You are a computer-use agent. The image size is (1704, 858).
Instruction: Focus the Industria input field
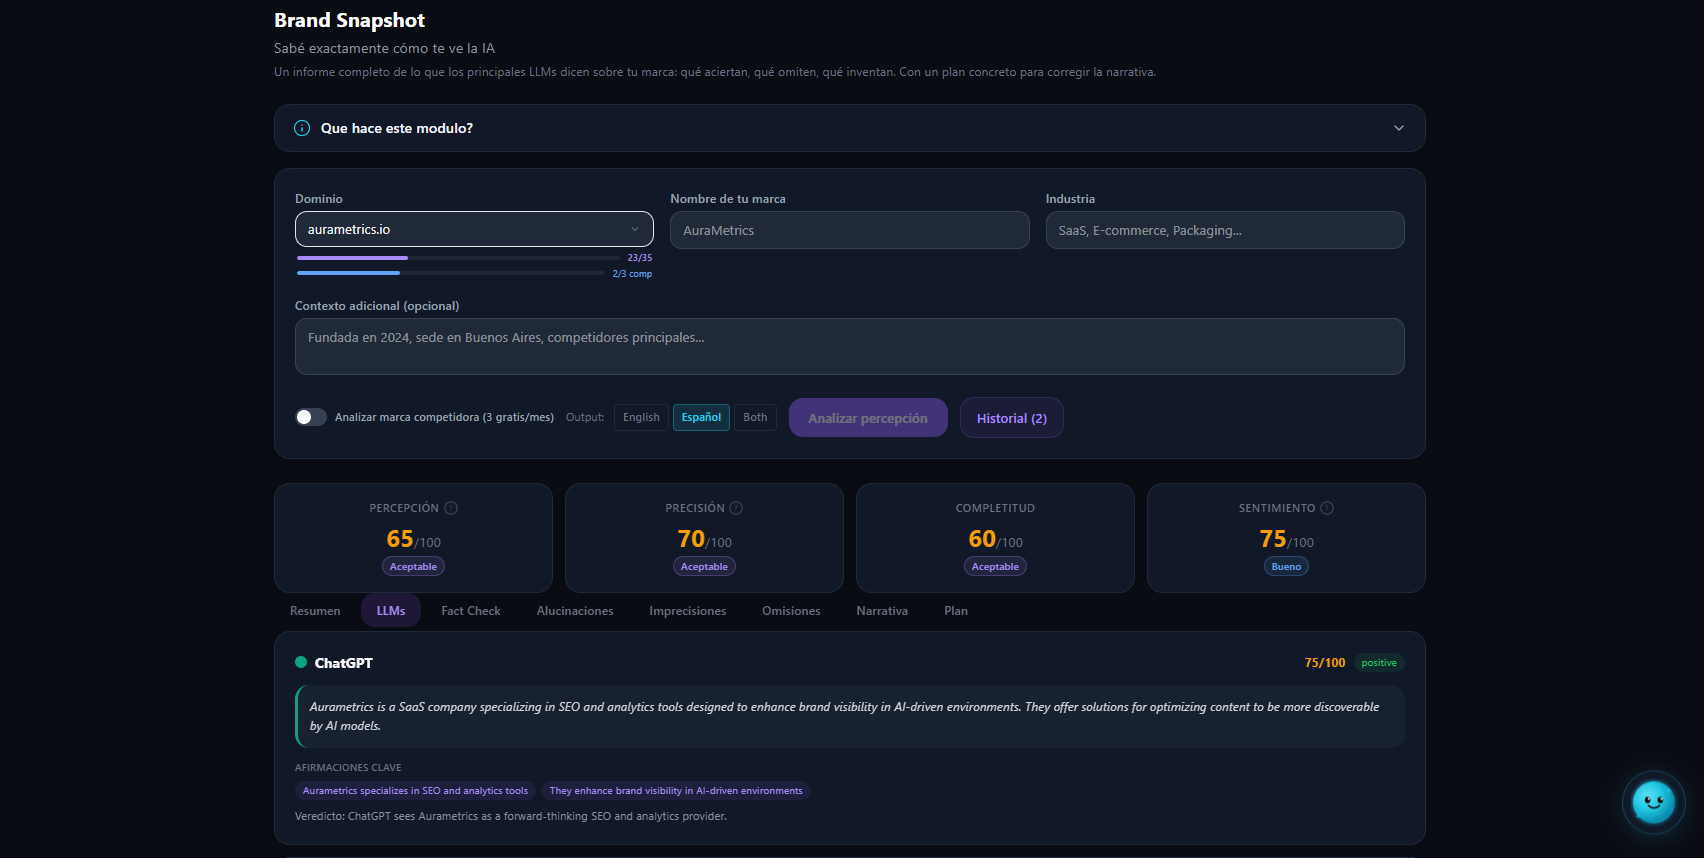(x=1224, y=230)
